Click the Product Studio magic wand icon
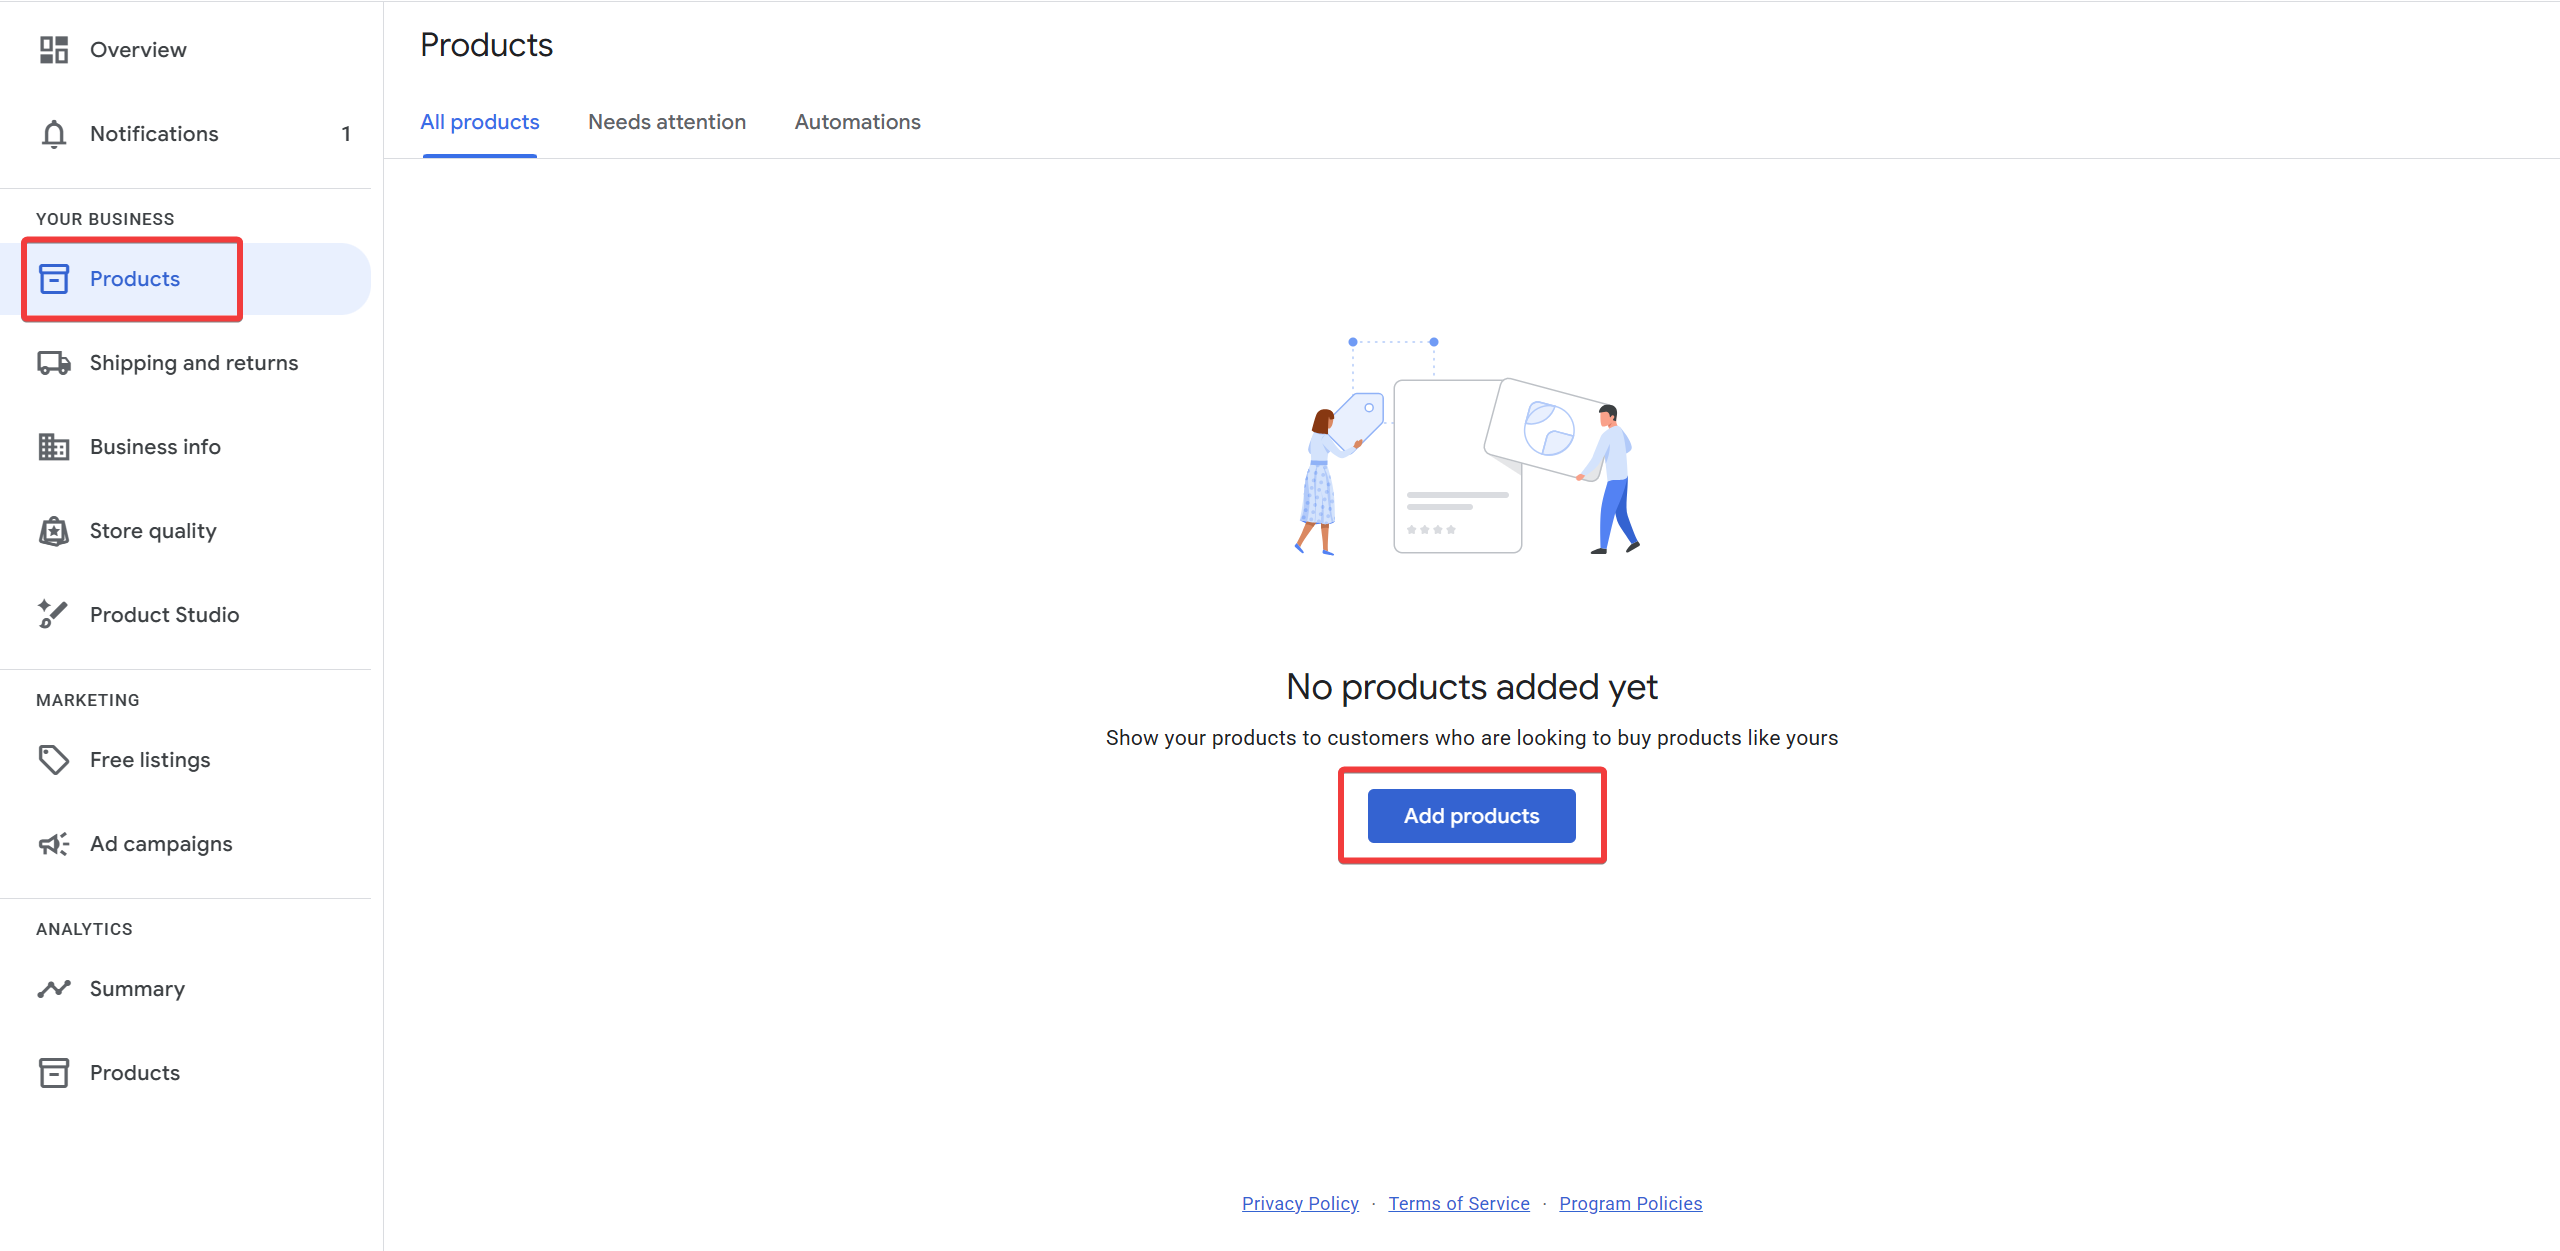Screen dimensions: 2560x1251 (x=54, y=614)
